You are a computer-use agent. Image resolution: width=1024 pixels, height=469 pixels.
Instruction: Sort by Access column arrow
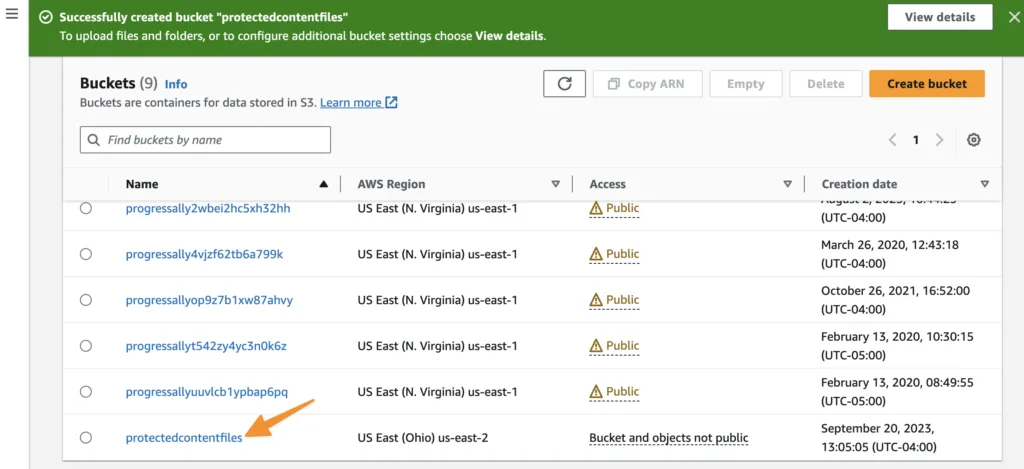click(788, 185)
